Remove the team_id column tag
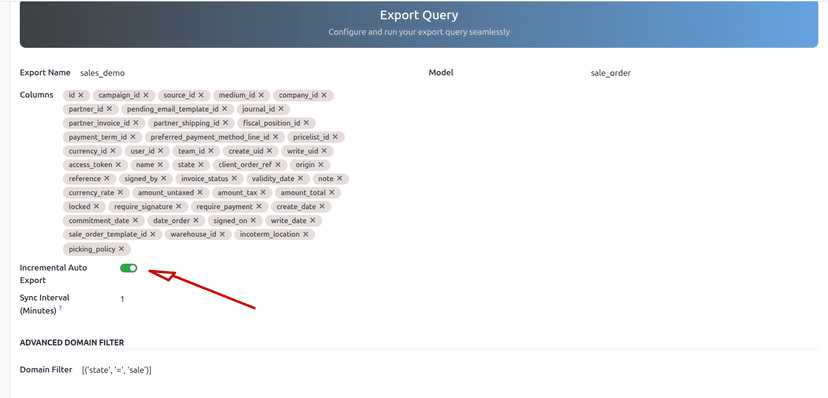The image size is (828, 398). coord(211,150)
